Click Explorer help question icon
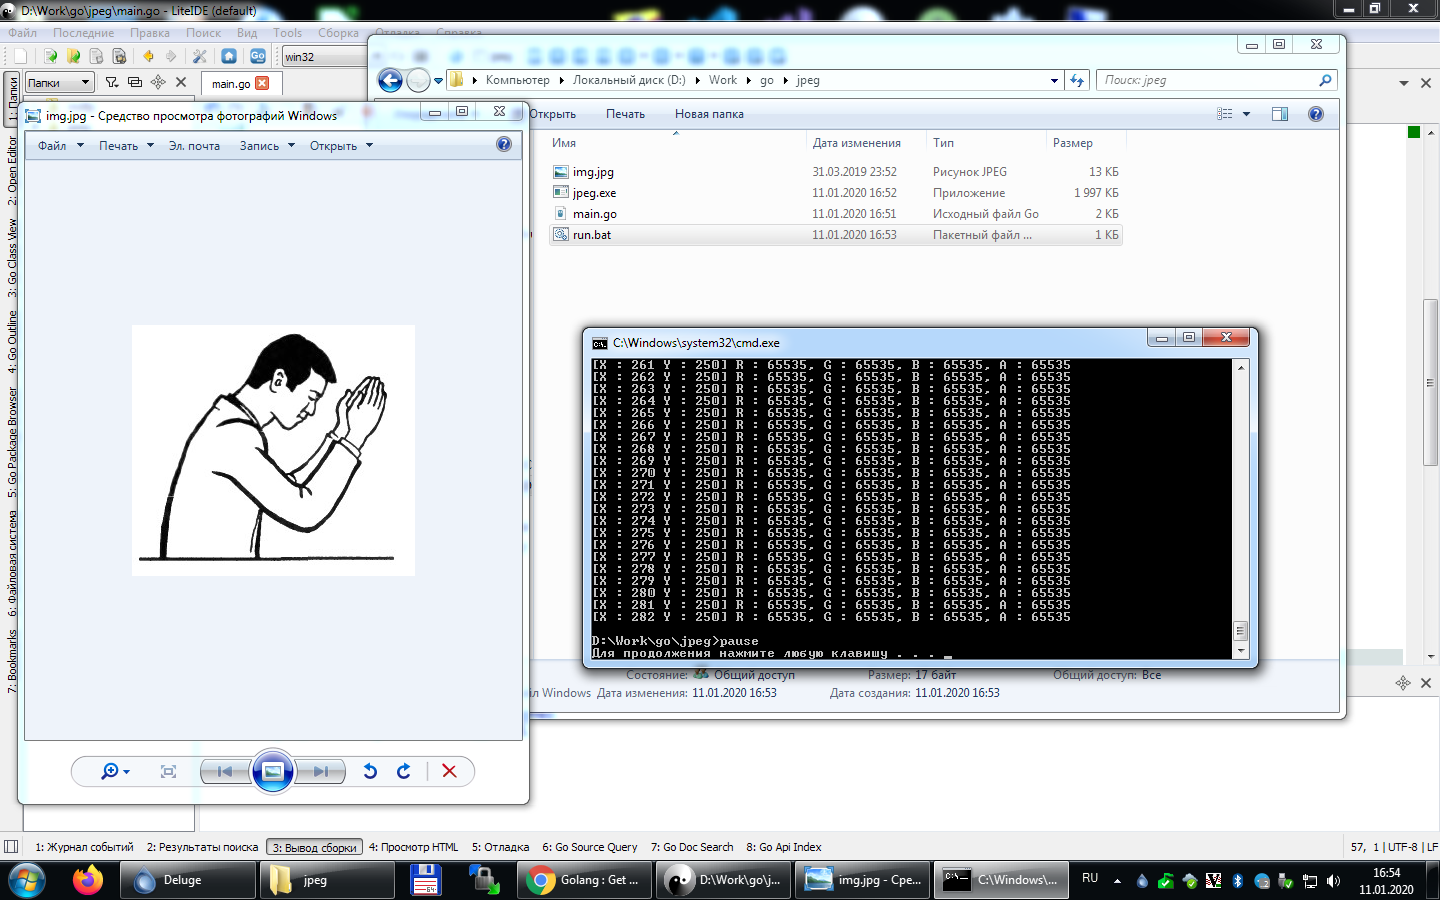The height and width of the screenshot is (900, 1440). (1316, 114)
